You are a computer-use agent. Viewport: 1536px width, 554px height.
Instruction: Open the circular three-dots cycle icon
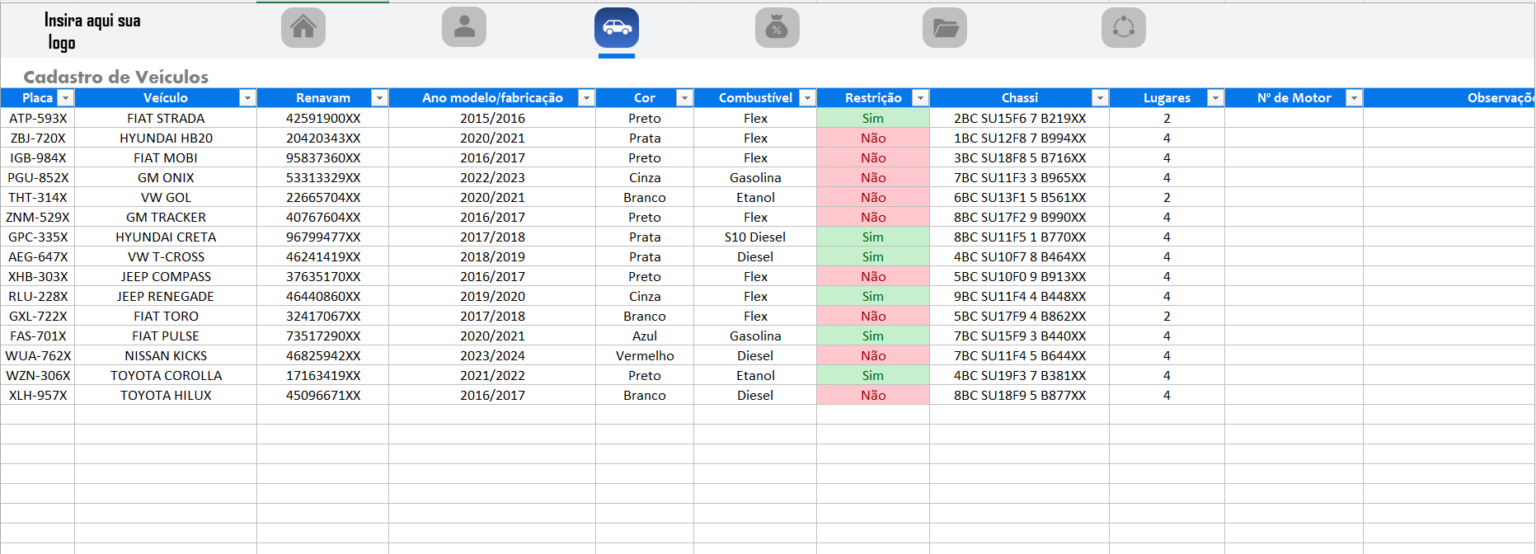(1123, 28)
